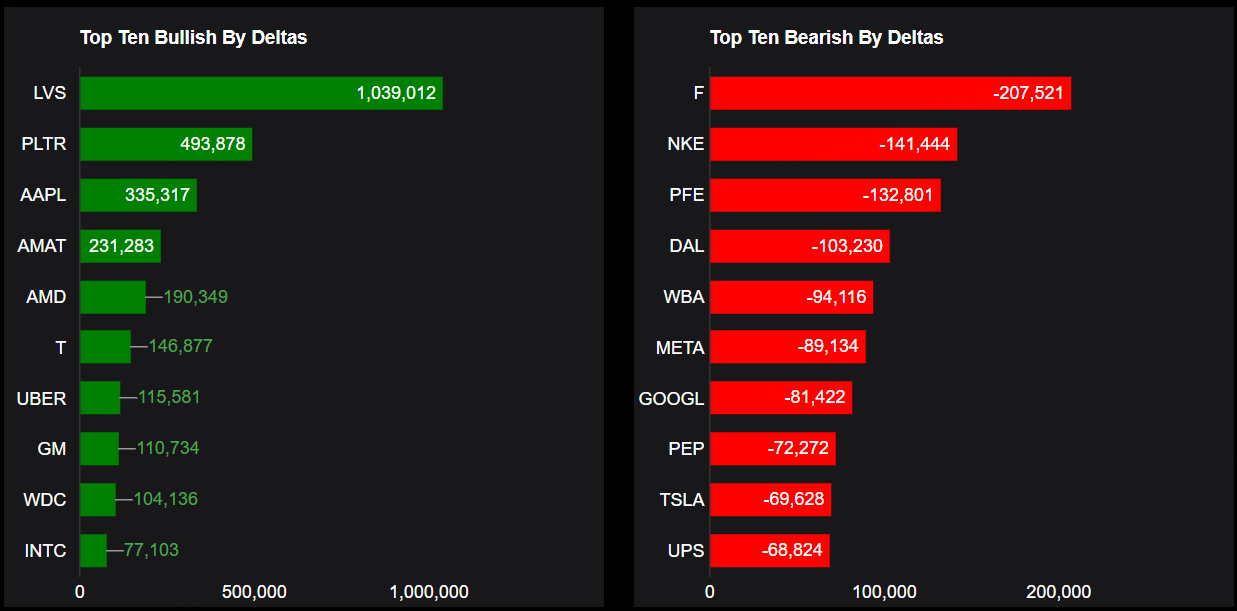Viewport: 1237px width, 611px height.
Task: Click the INTC bullish bar
Action: click(x=93, y=550)
